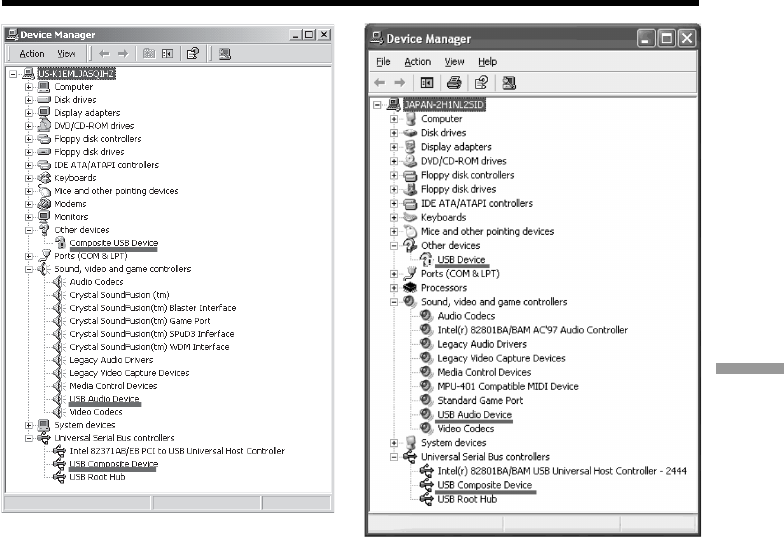Click Properties icon in right Device Manager toolbar
Image resolution: width=784 pixels, height=537 pixels.
tap(481, 82)
